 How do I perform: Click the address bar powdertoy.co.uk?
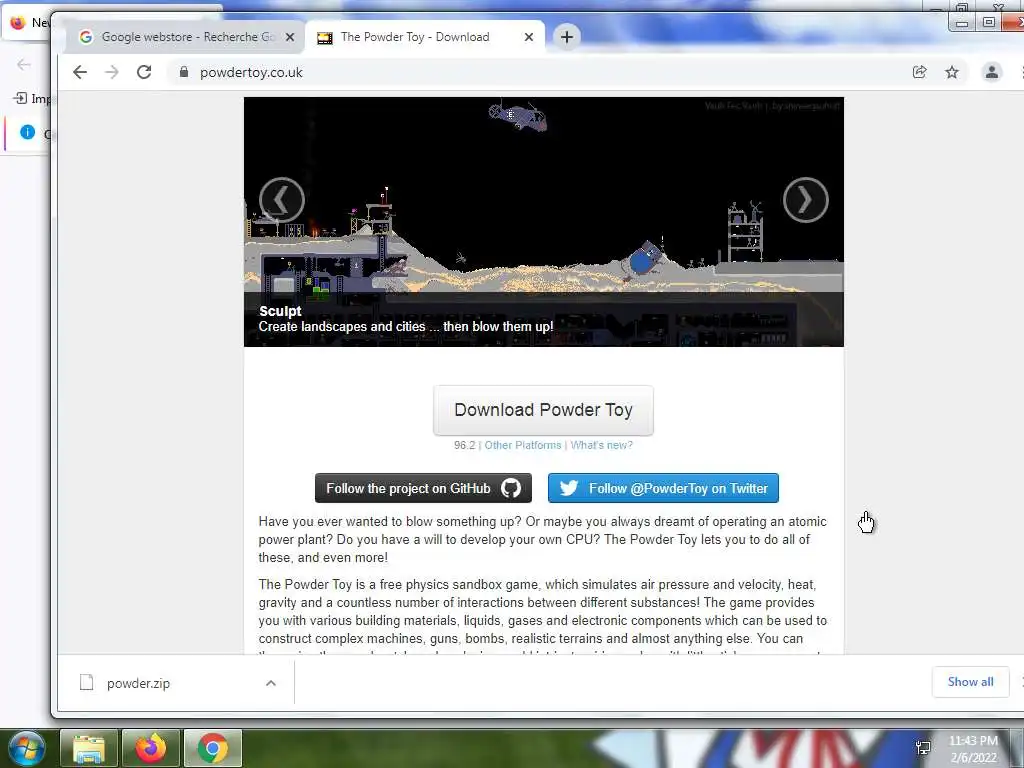[x=251, y=72]
